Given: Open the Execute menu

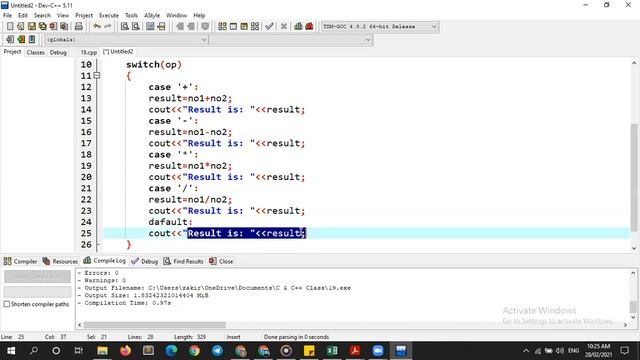Looking at the screenshot, I should [x=109, y=16].
